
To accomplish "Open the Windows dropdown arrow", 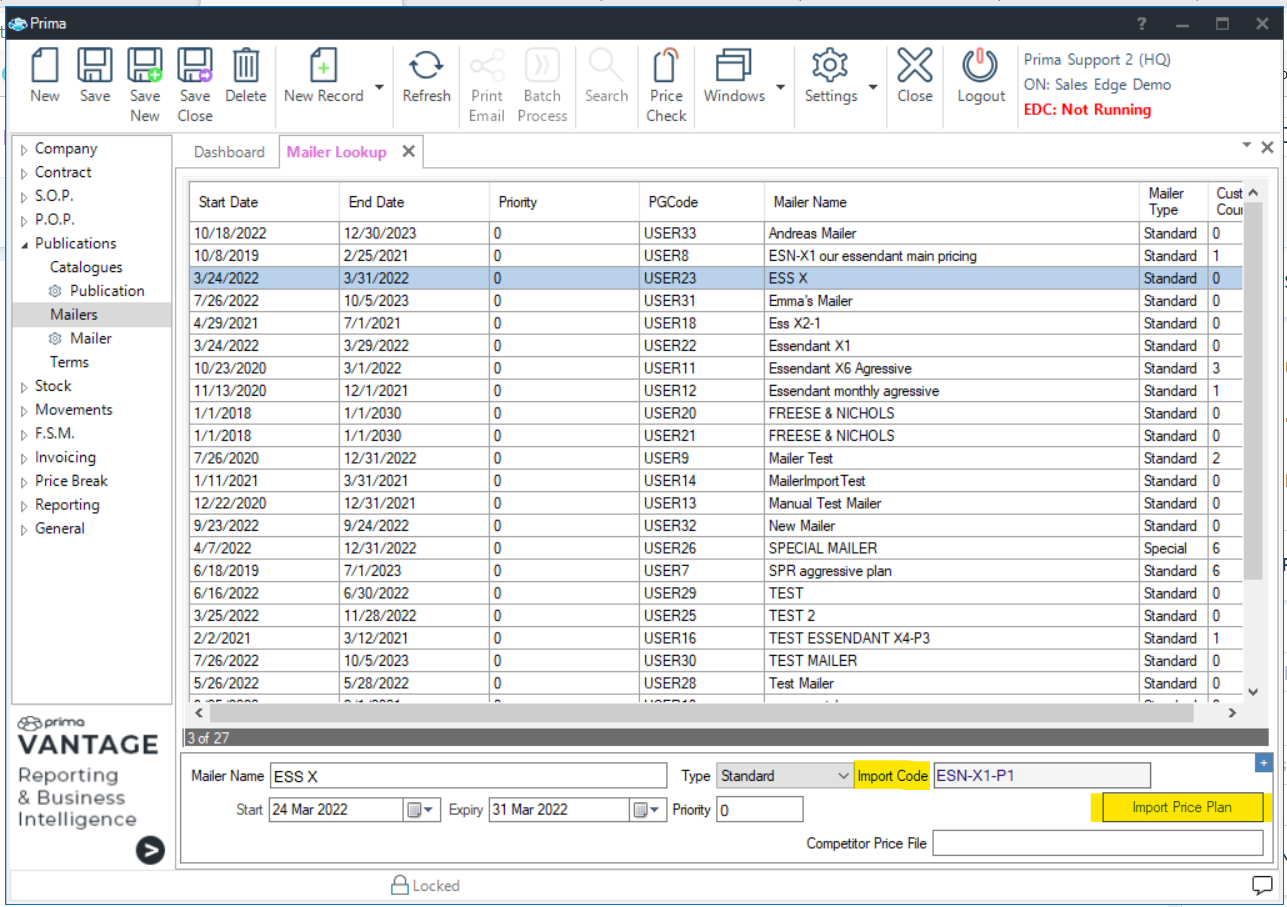I will click(x=780, y=88).
